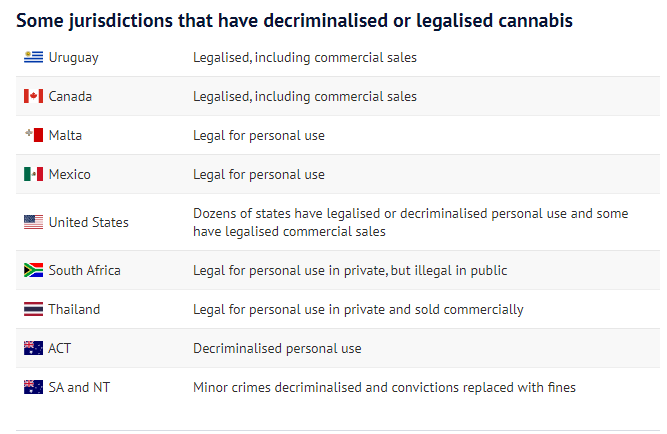
Task: Click the United States country label
Action: click(88, 222)
